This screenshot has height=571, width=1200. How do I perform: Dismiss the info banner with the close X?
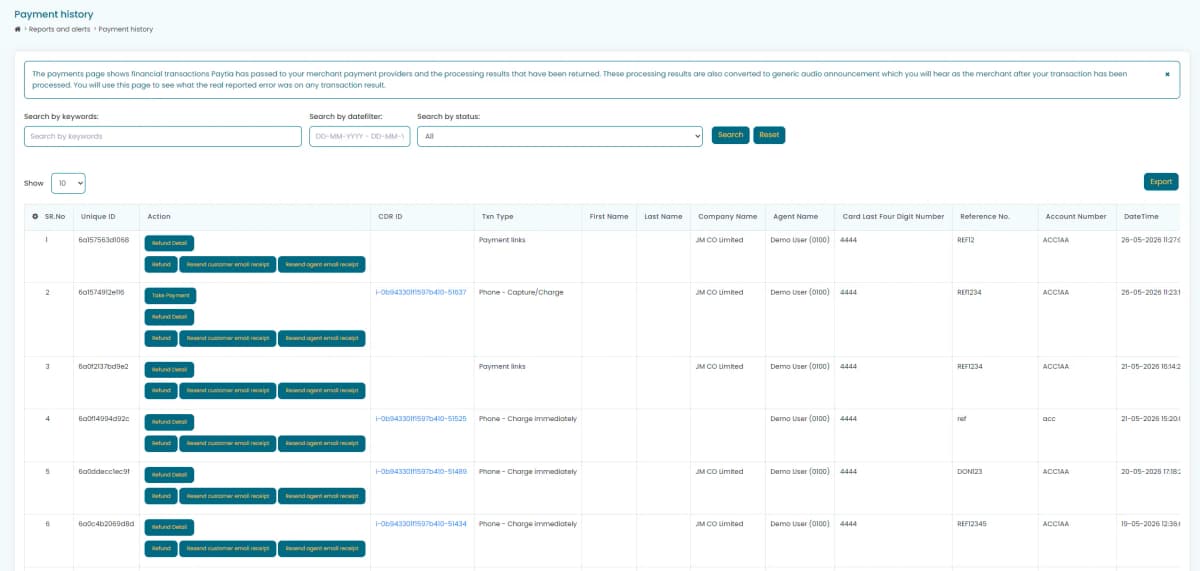(x=1167, y=74)
